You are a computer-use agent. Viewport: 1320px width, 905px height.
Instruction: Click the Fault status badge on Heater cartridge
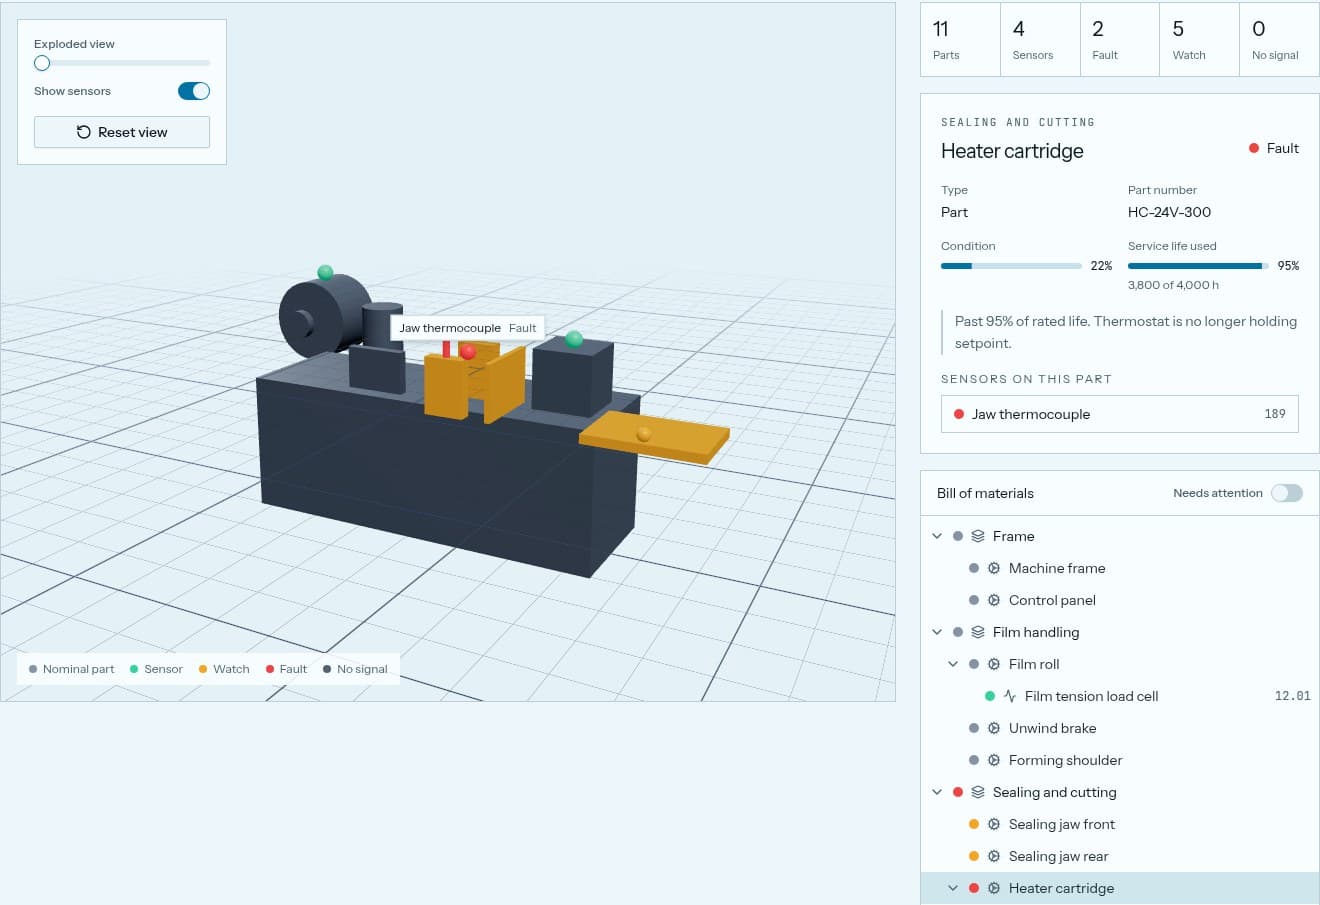coord(1273,148)
